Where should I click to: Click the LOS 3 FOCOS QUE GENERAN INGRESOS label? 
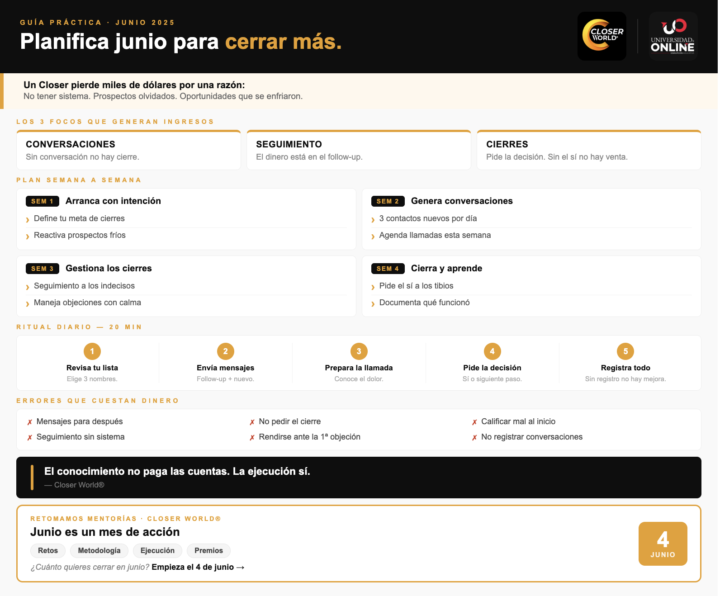[x=115, y=122]
